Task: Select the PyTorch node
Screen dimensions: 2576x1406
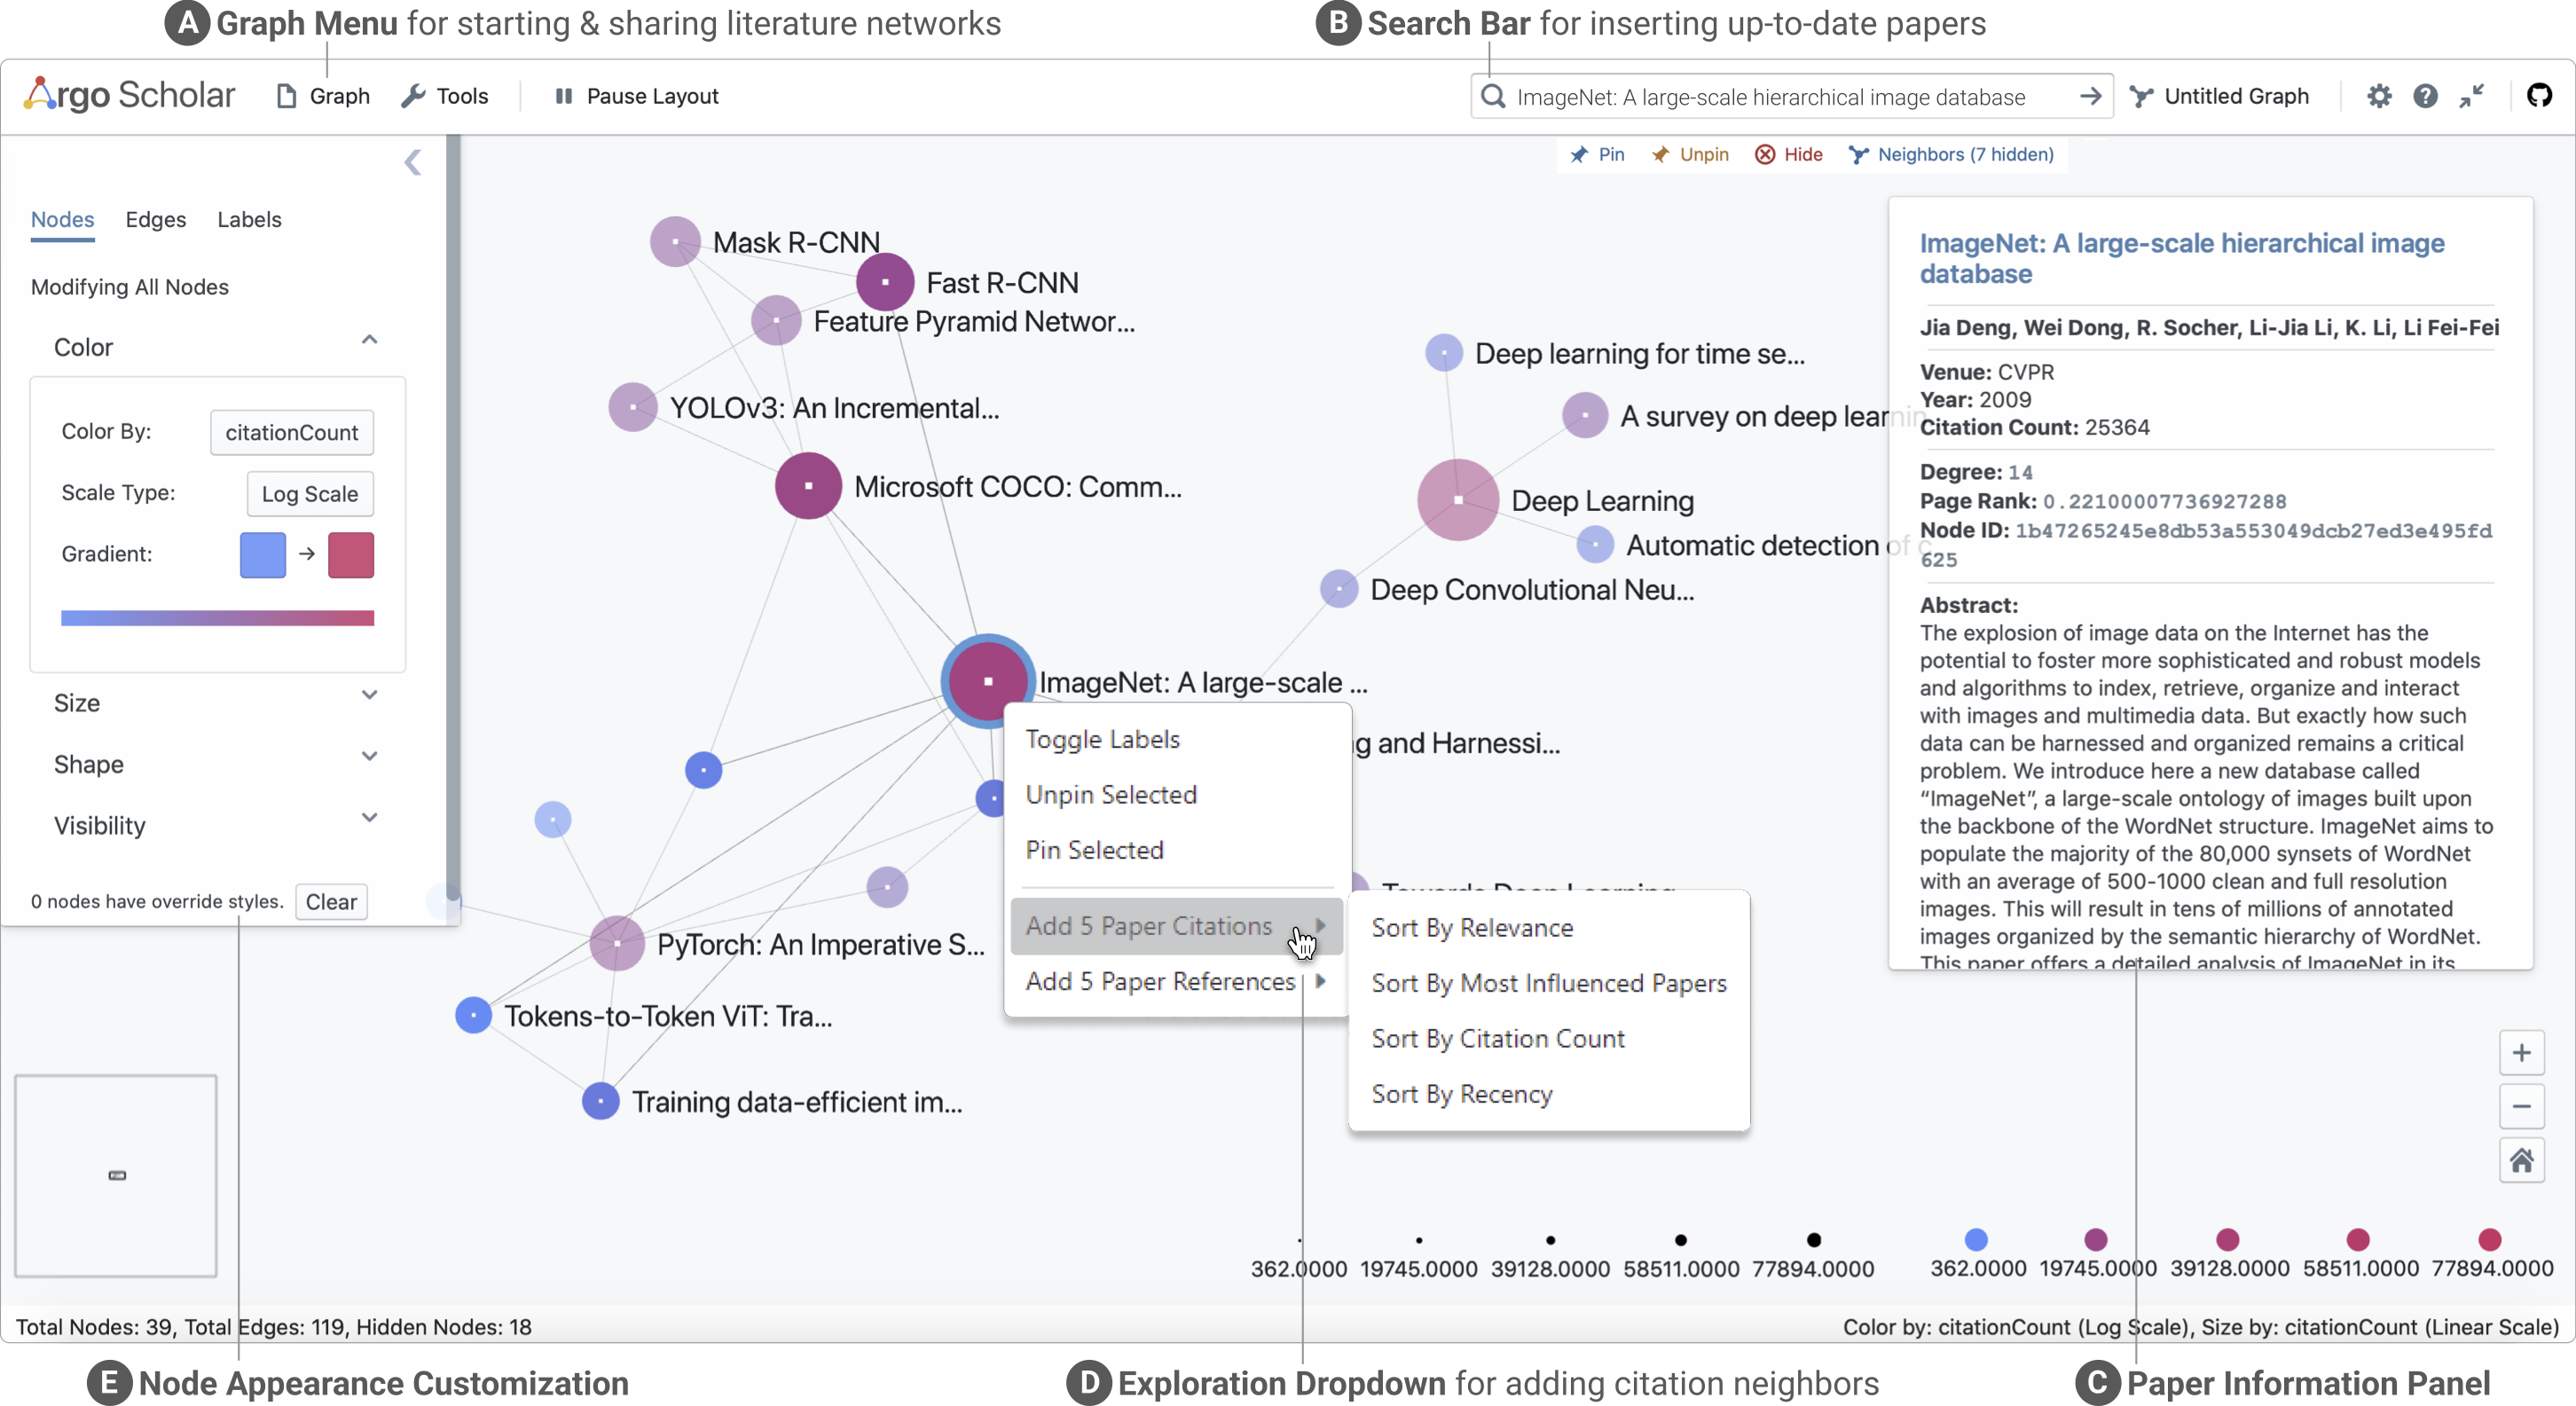Action: tap(617, 943)
